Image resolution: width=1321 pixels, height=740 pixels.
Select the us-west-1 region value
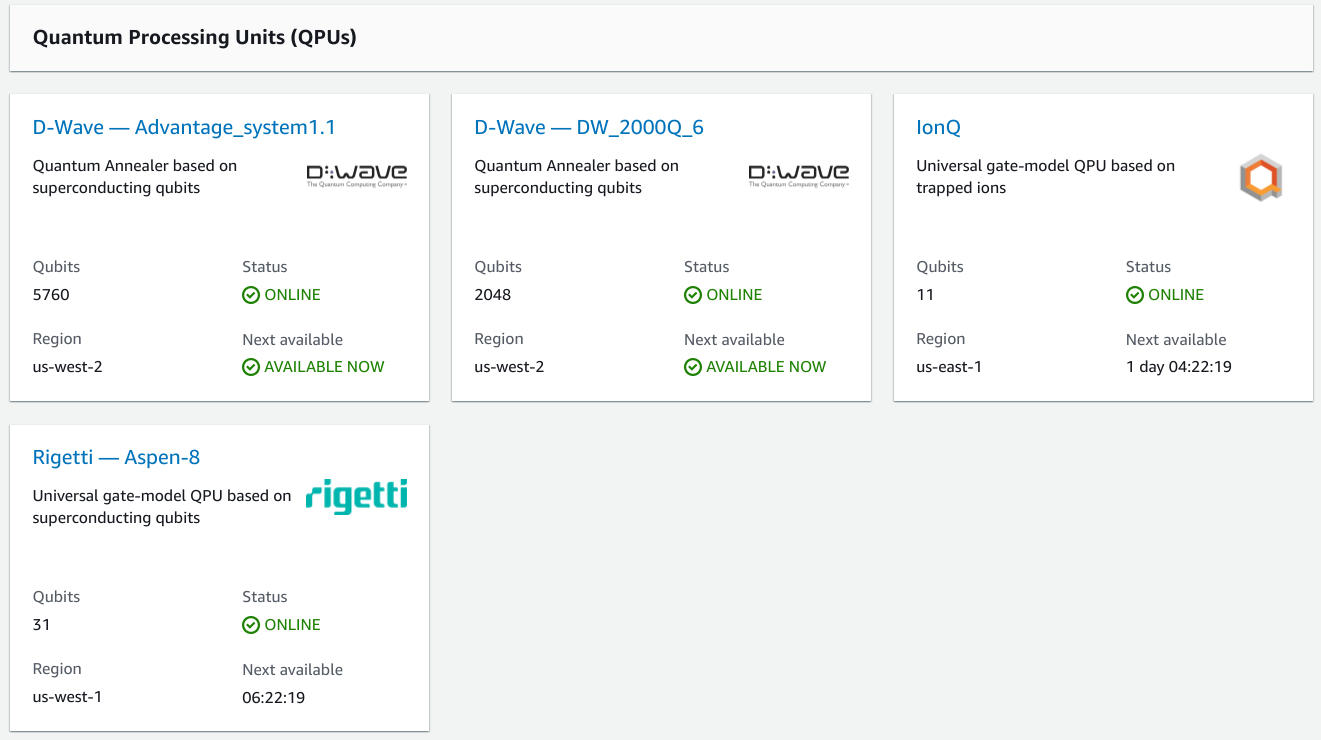coord(67,697)
